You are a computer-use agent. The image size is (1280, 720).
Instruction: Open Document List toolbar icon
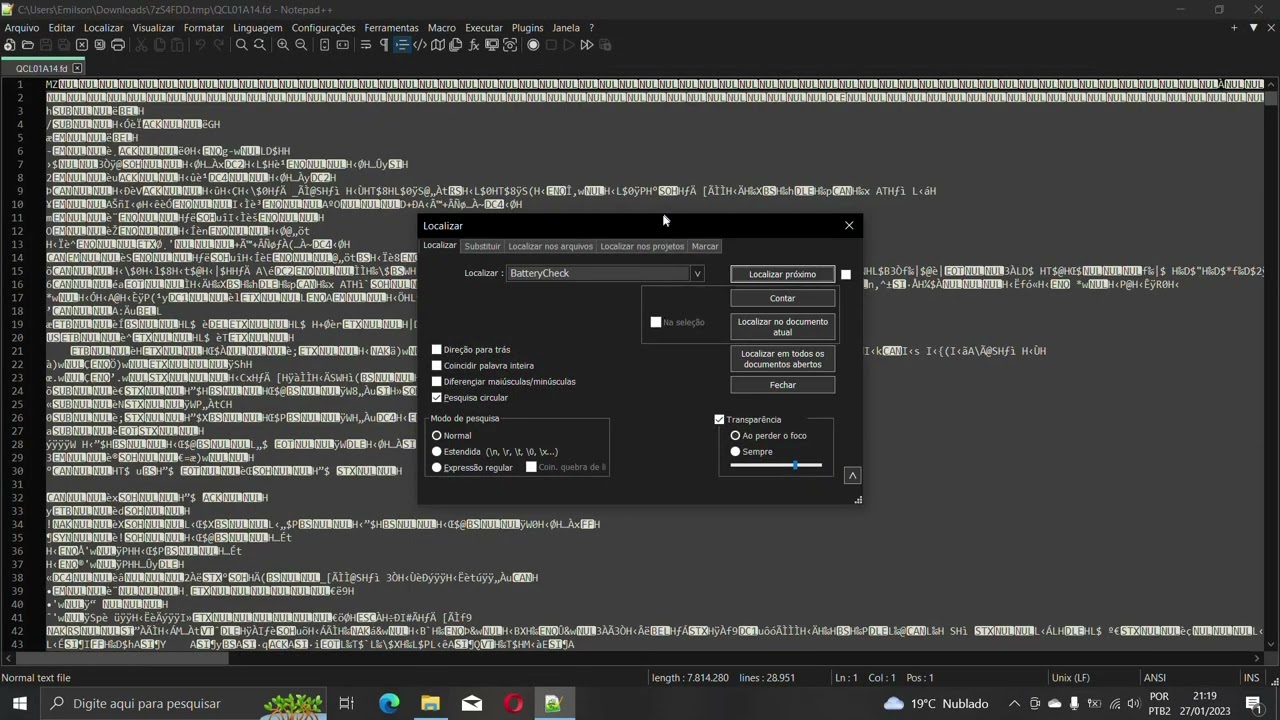[x=456, y=45]
